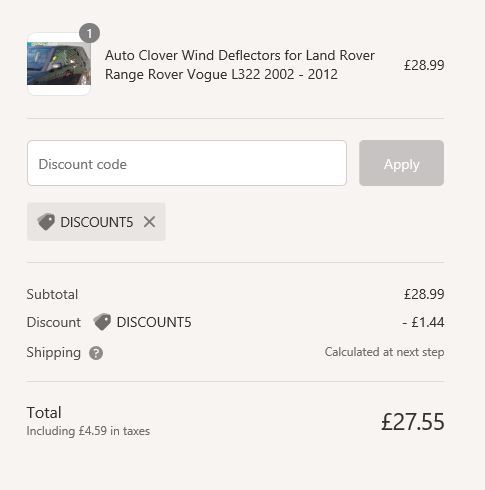Screen dimensions: 485x490
Task: Click the DISCOUNT5 text in Discount row
Action: 154,322
